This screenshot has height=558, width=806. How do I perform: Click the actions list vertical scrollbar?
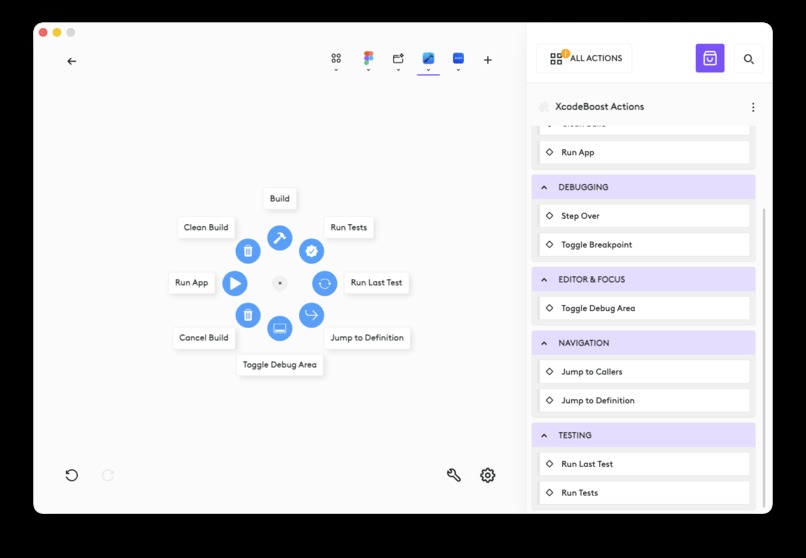764,357
